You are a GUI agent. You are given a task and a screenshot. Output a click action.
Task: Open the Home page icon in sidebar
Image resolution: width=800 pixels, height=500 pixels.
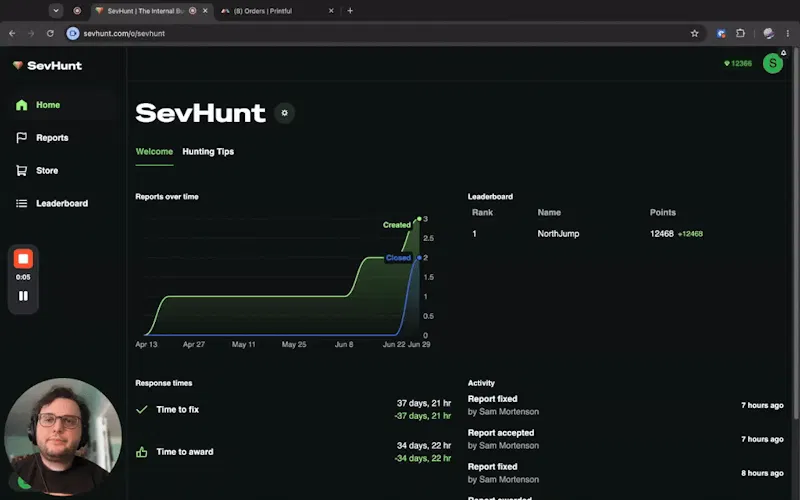(x=21, y=105)
